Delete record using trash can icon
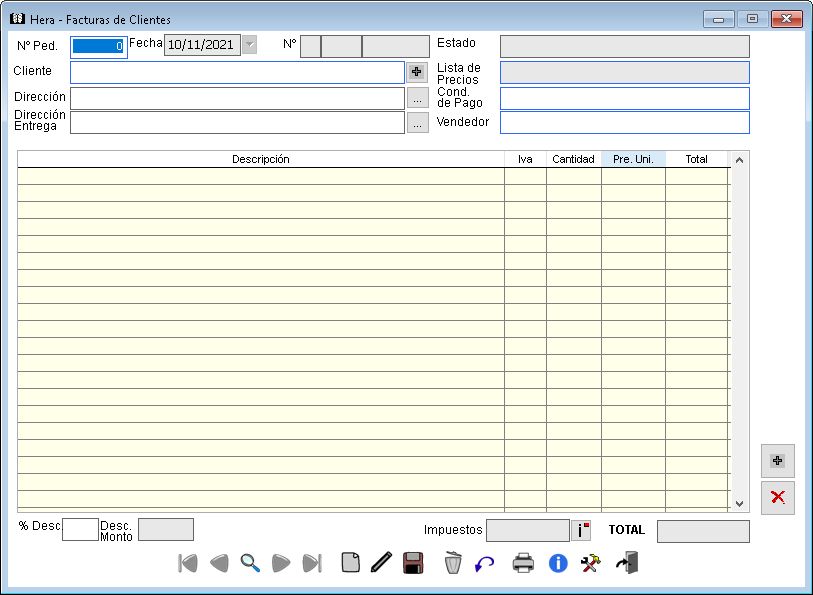Screen dimensions: 813x595 point(453,563)
